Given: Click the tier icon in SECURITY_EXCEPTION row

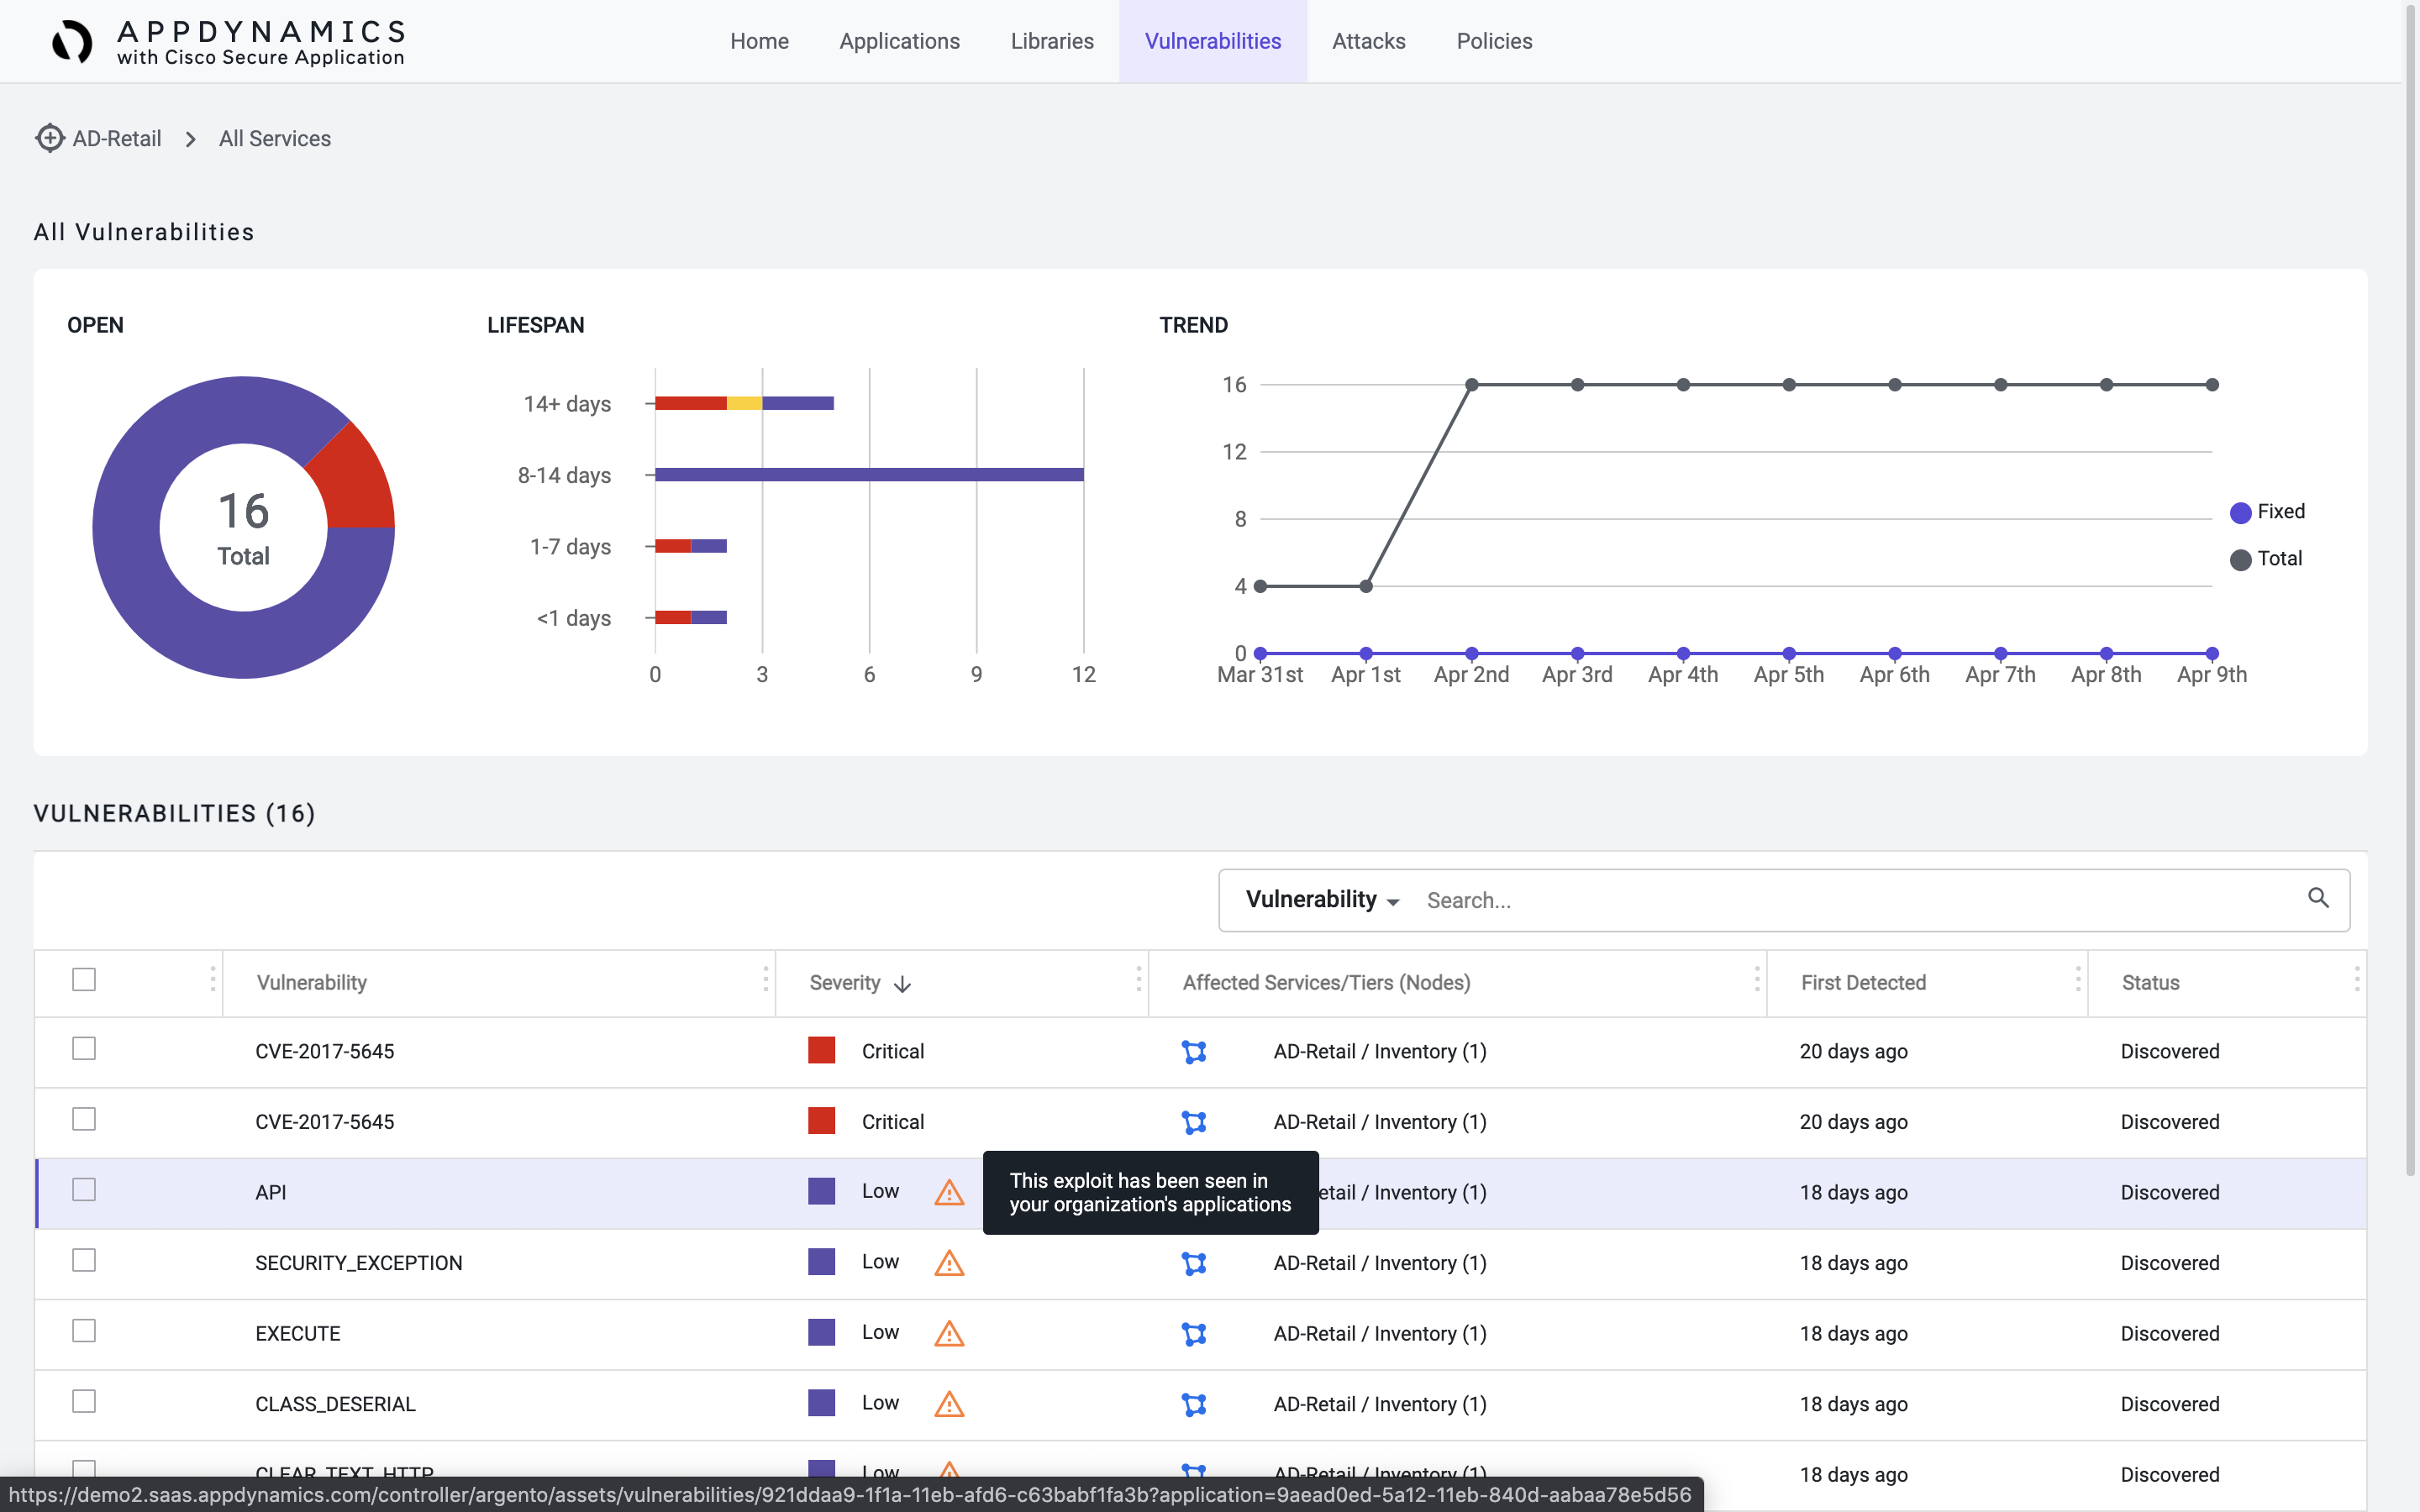Looking at the screenshot, I should [1194, 1264].
